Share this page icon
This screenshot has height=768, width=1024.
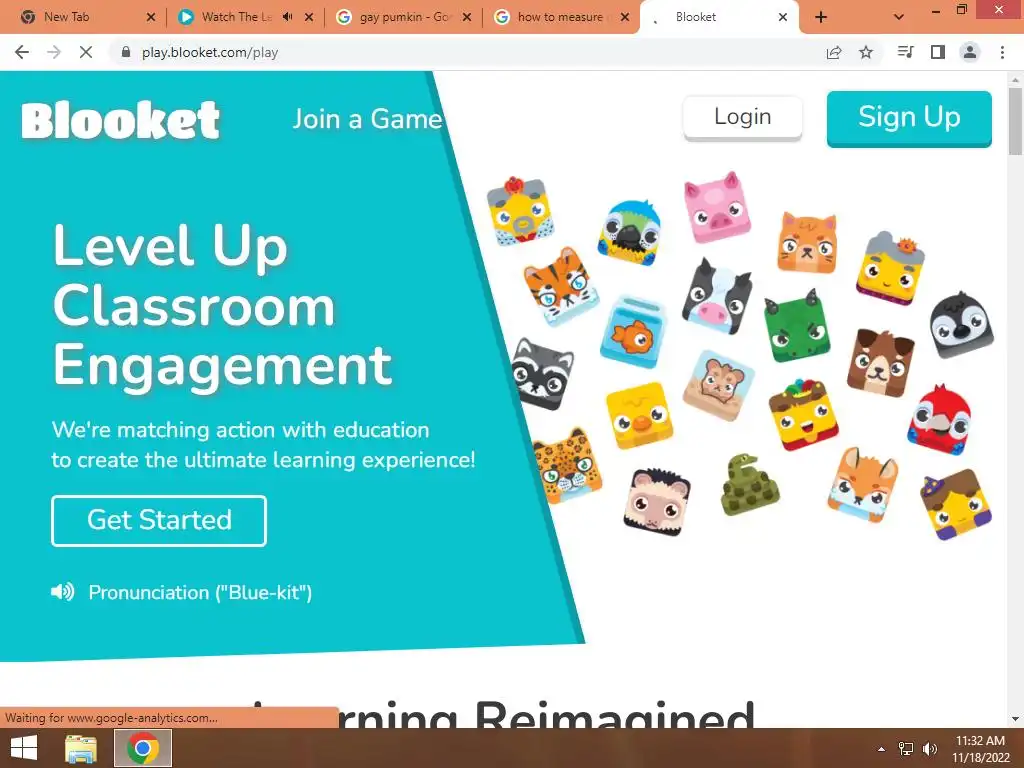coord(834,52)
